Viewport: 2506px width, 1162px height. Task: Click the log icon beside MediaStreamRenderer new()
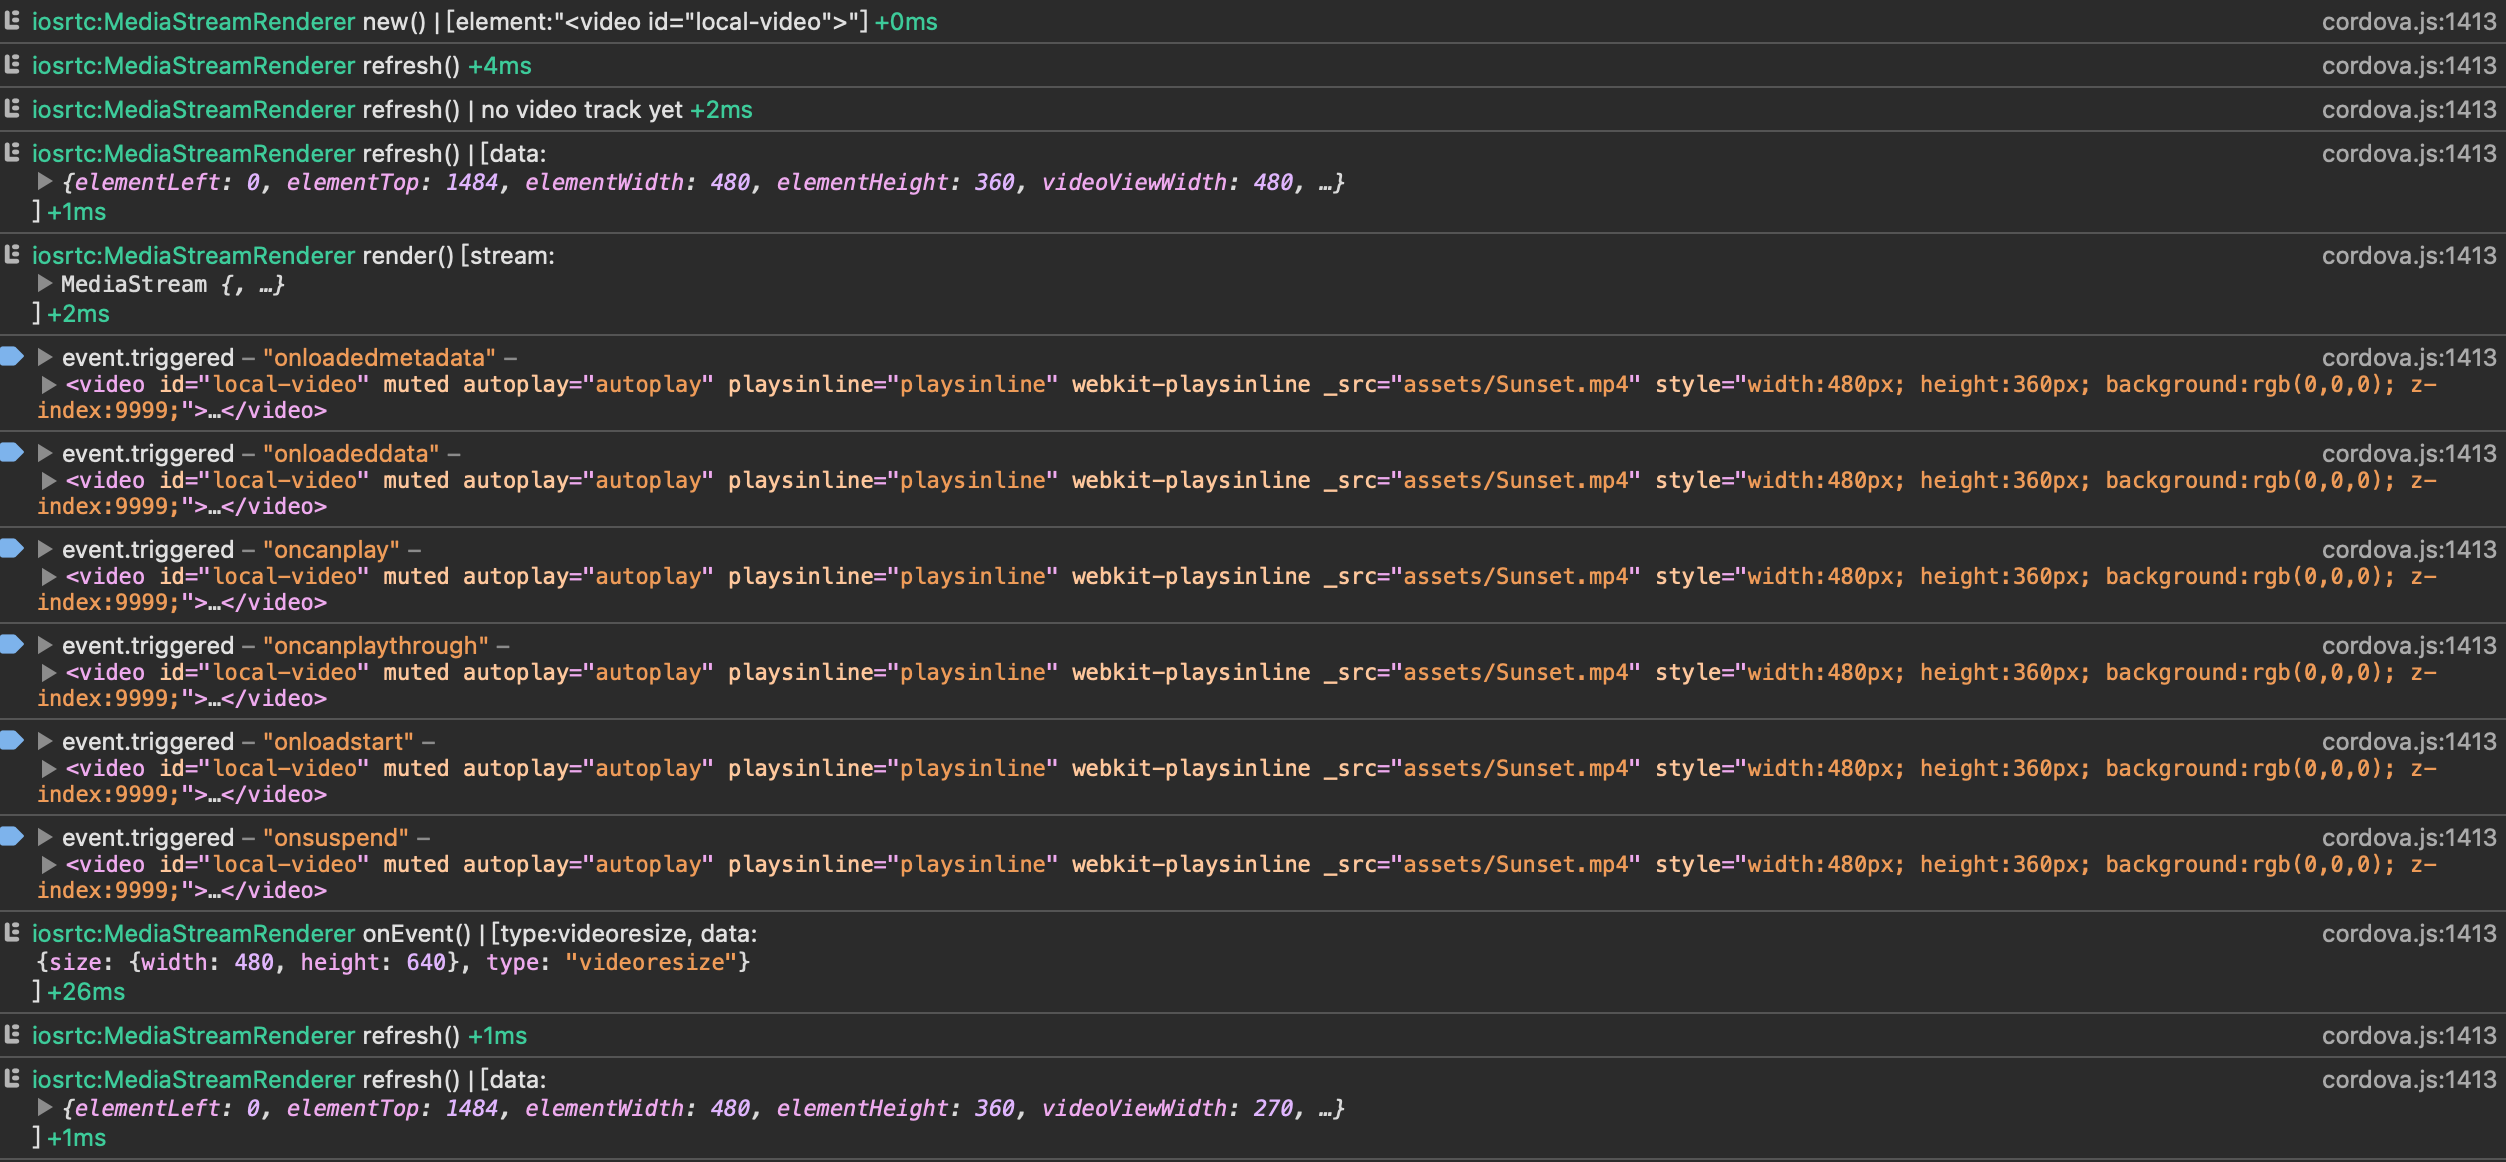[x=12, y=21]
